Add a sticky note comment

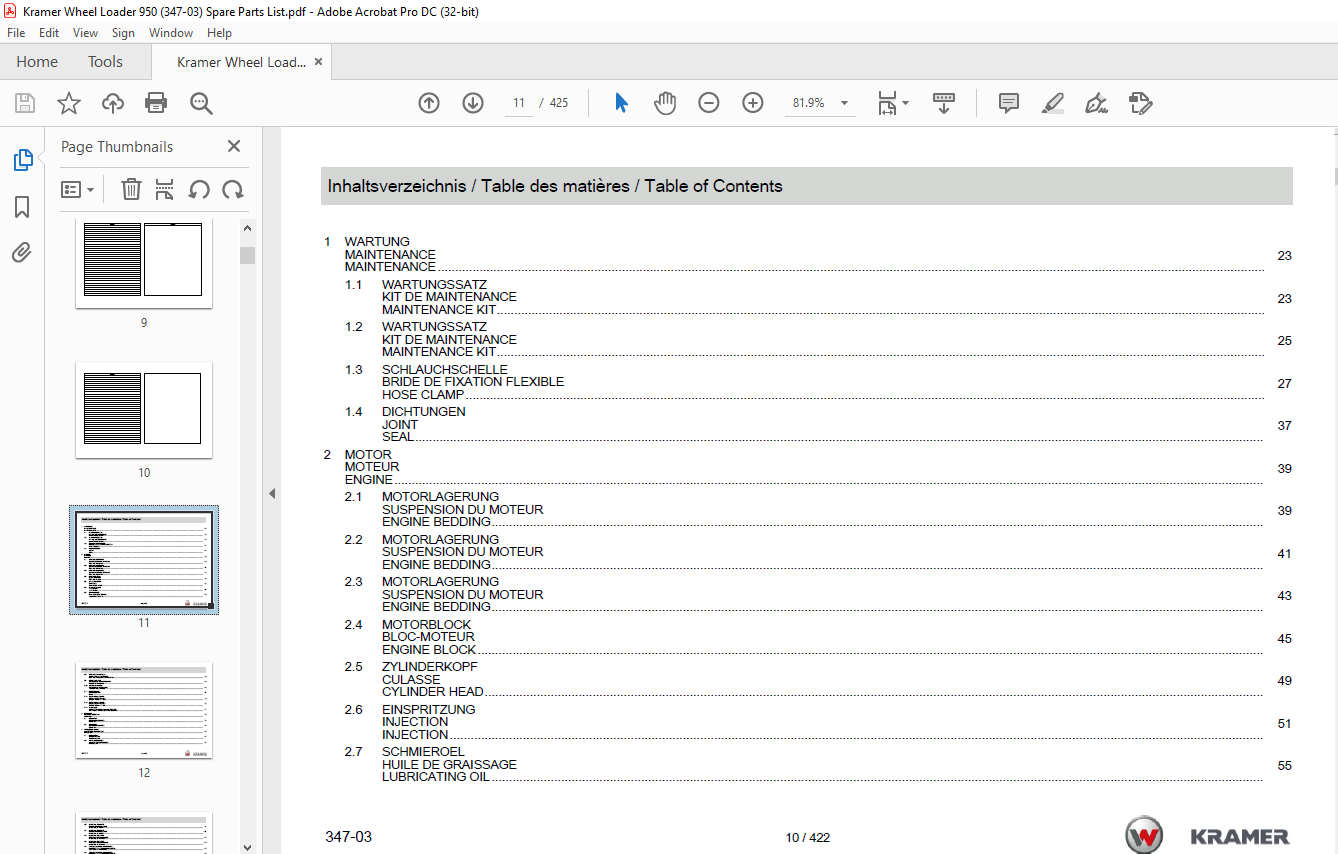click(1009, 103)
